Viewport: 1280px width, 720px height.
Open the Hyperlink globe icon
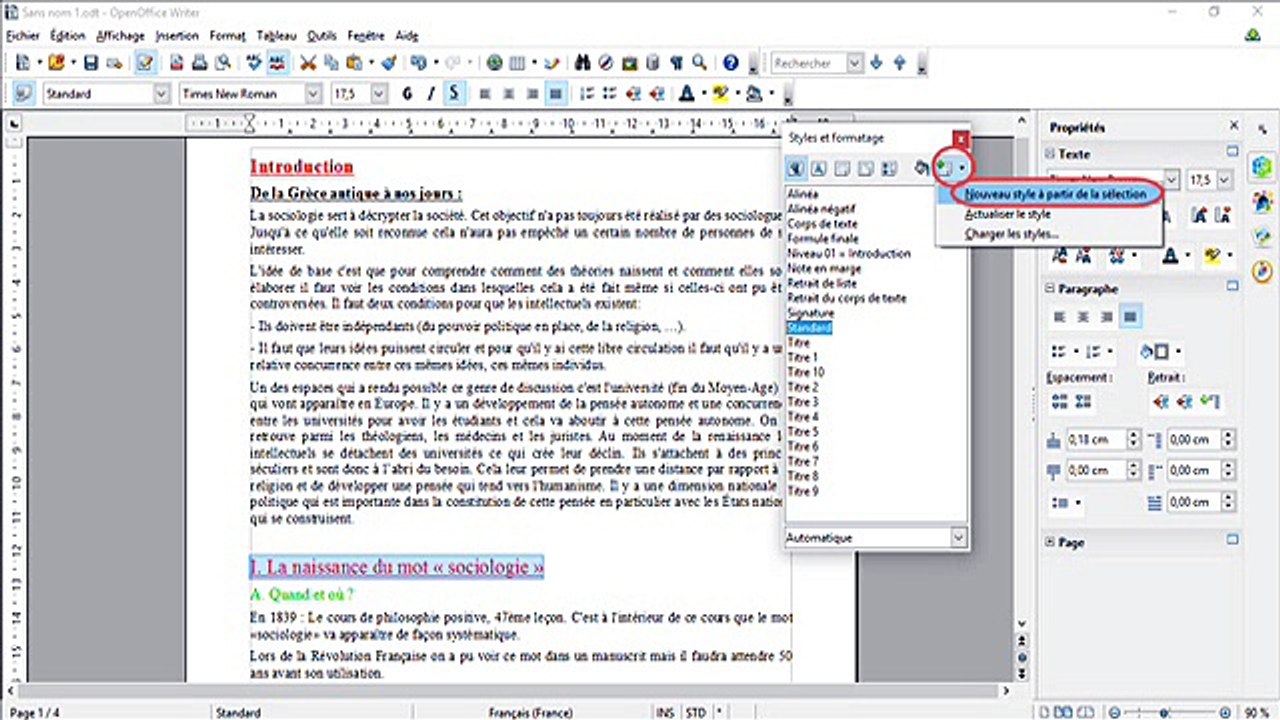click(x=495, y=63)
